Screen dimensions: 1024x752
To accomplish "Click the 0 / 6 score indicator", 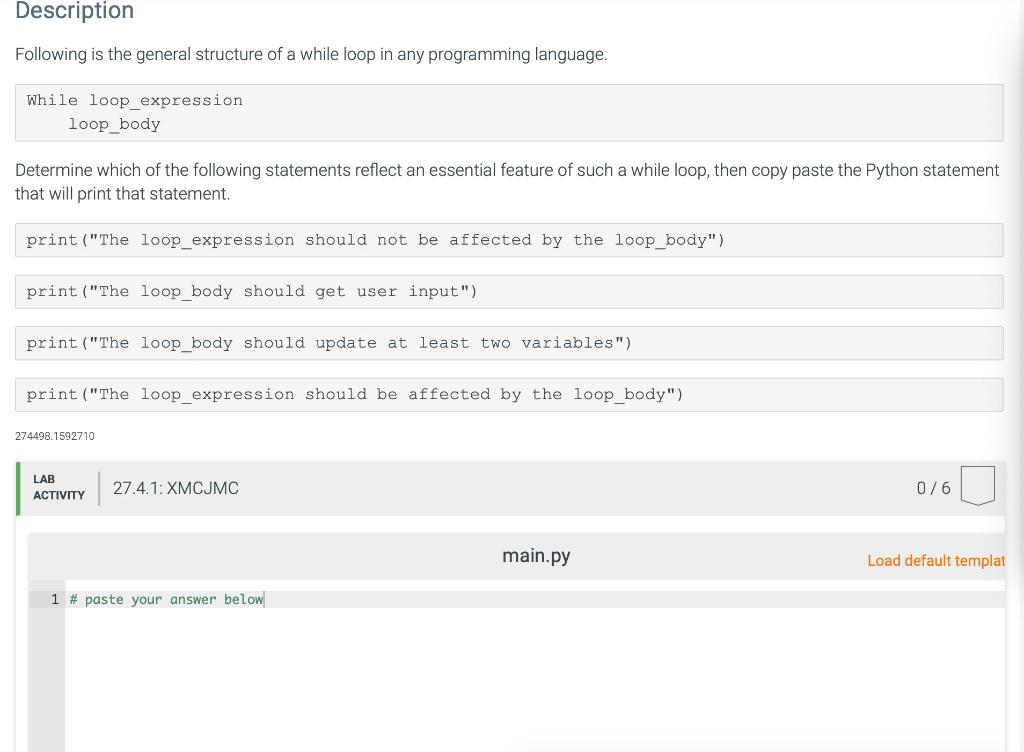I will point(931,488).
